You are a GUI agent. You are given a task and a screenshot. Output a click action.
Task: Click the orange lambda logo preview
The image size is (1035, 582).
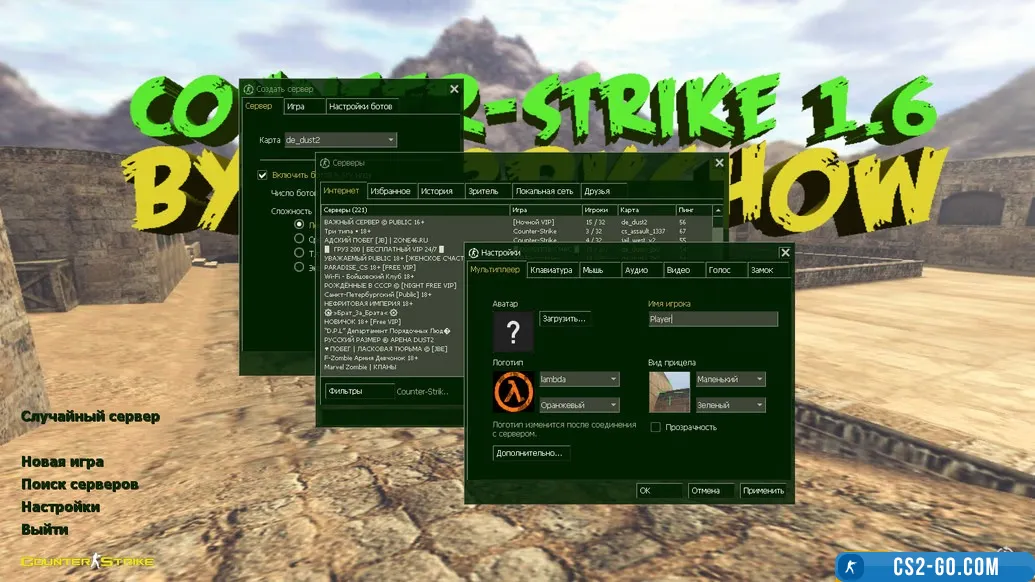tap(512, 392)
